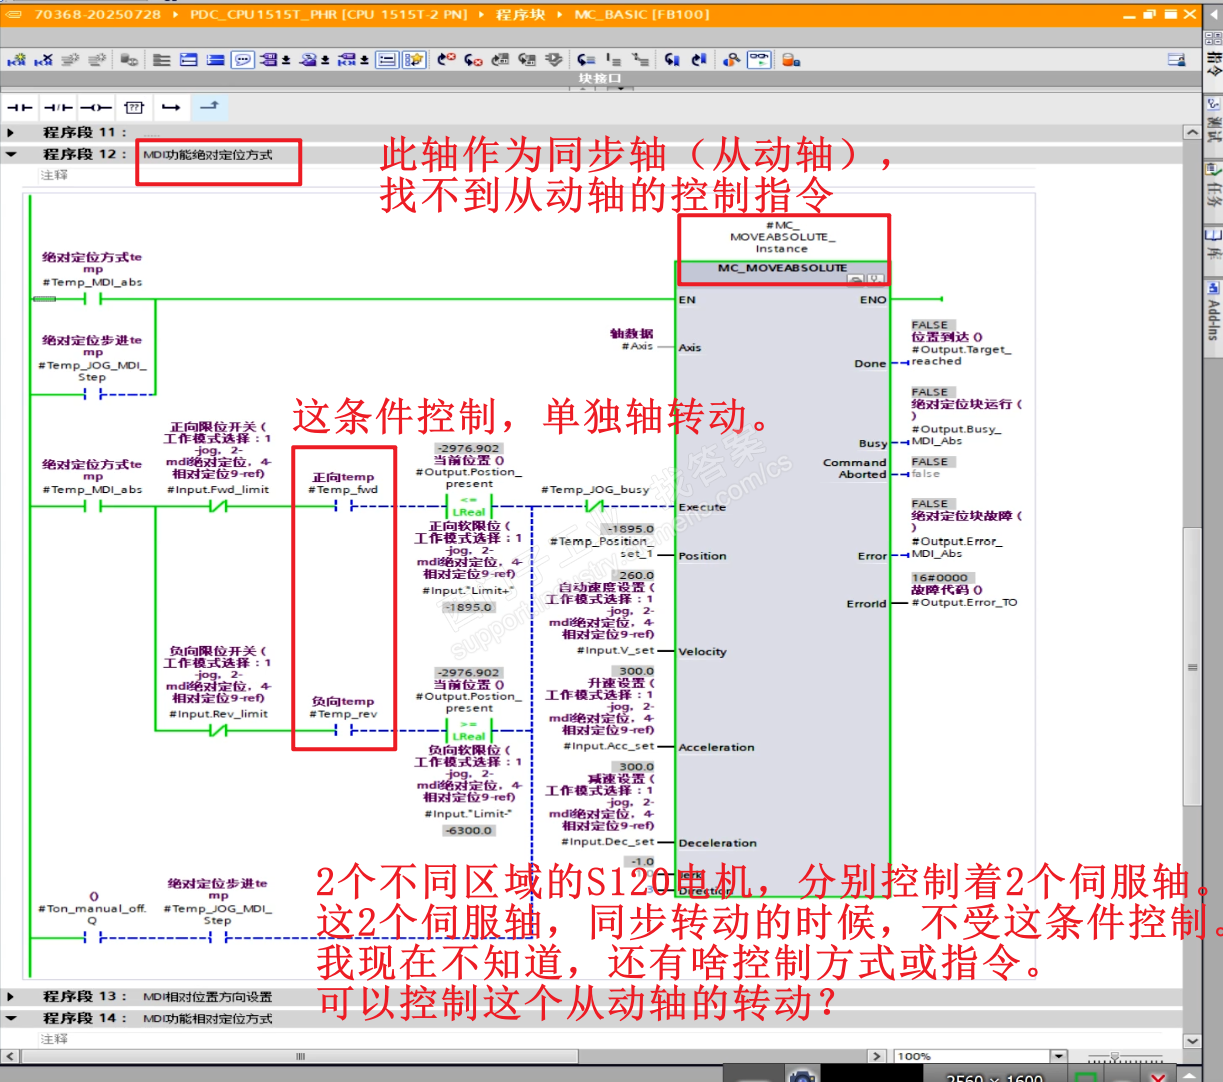Click the horizontal scrollbar right arrow
This screenshot has height=1082, width=1223.
click(x=877, y=1056)
